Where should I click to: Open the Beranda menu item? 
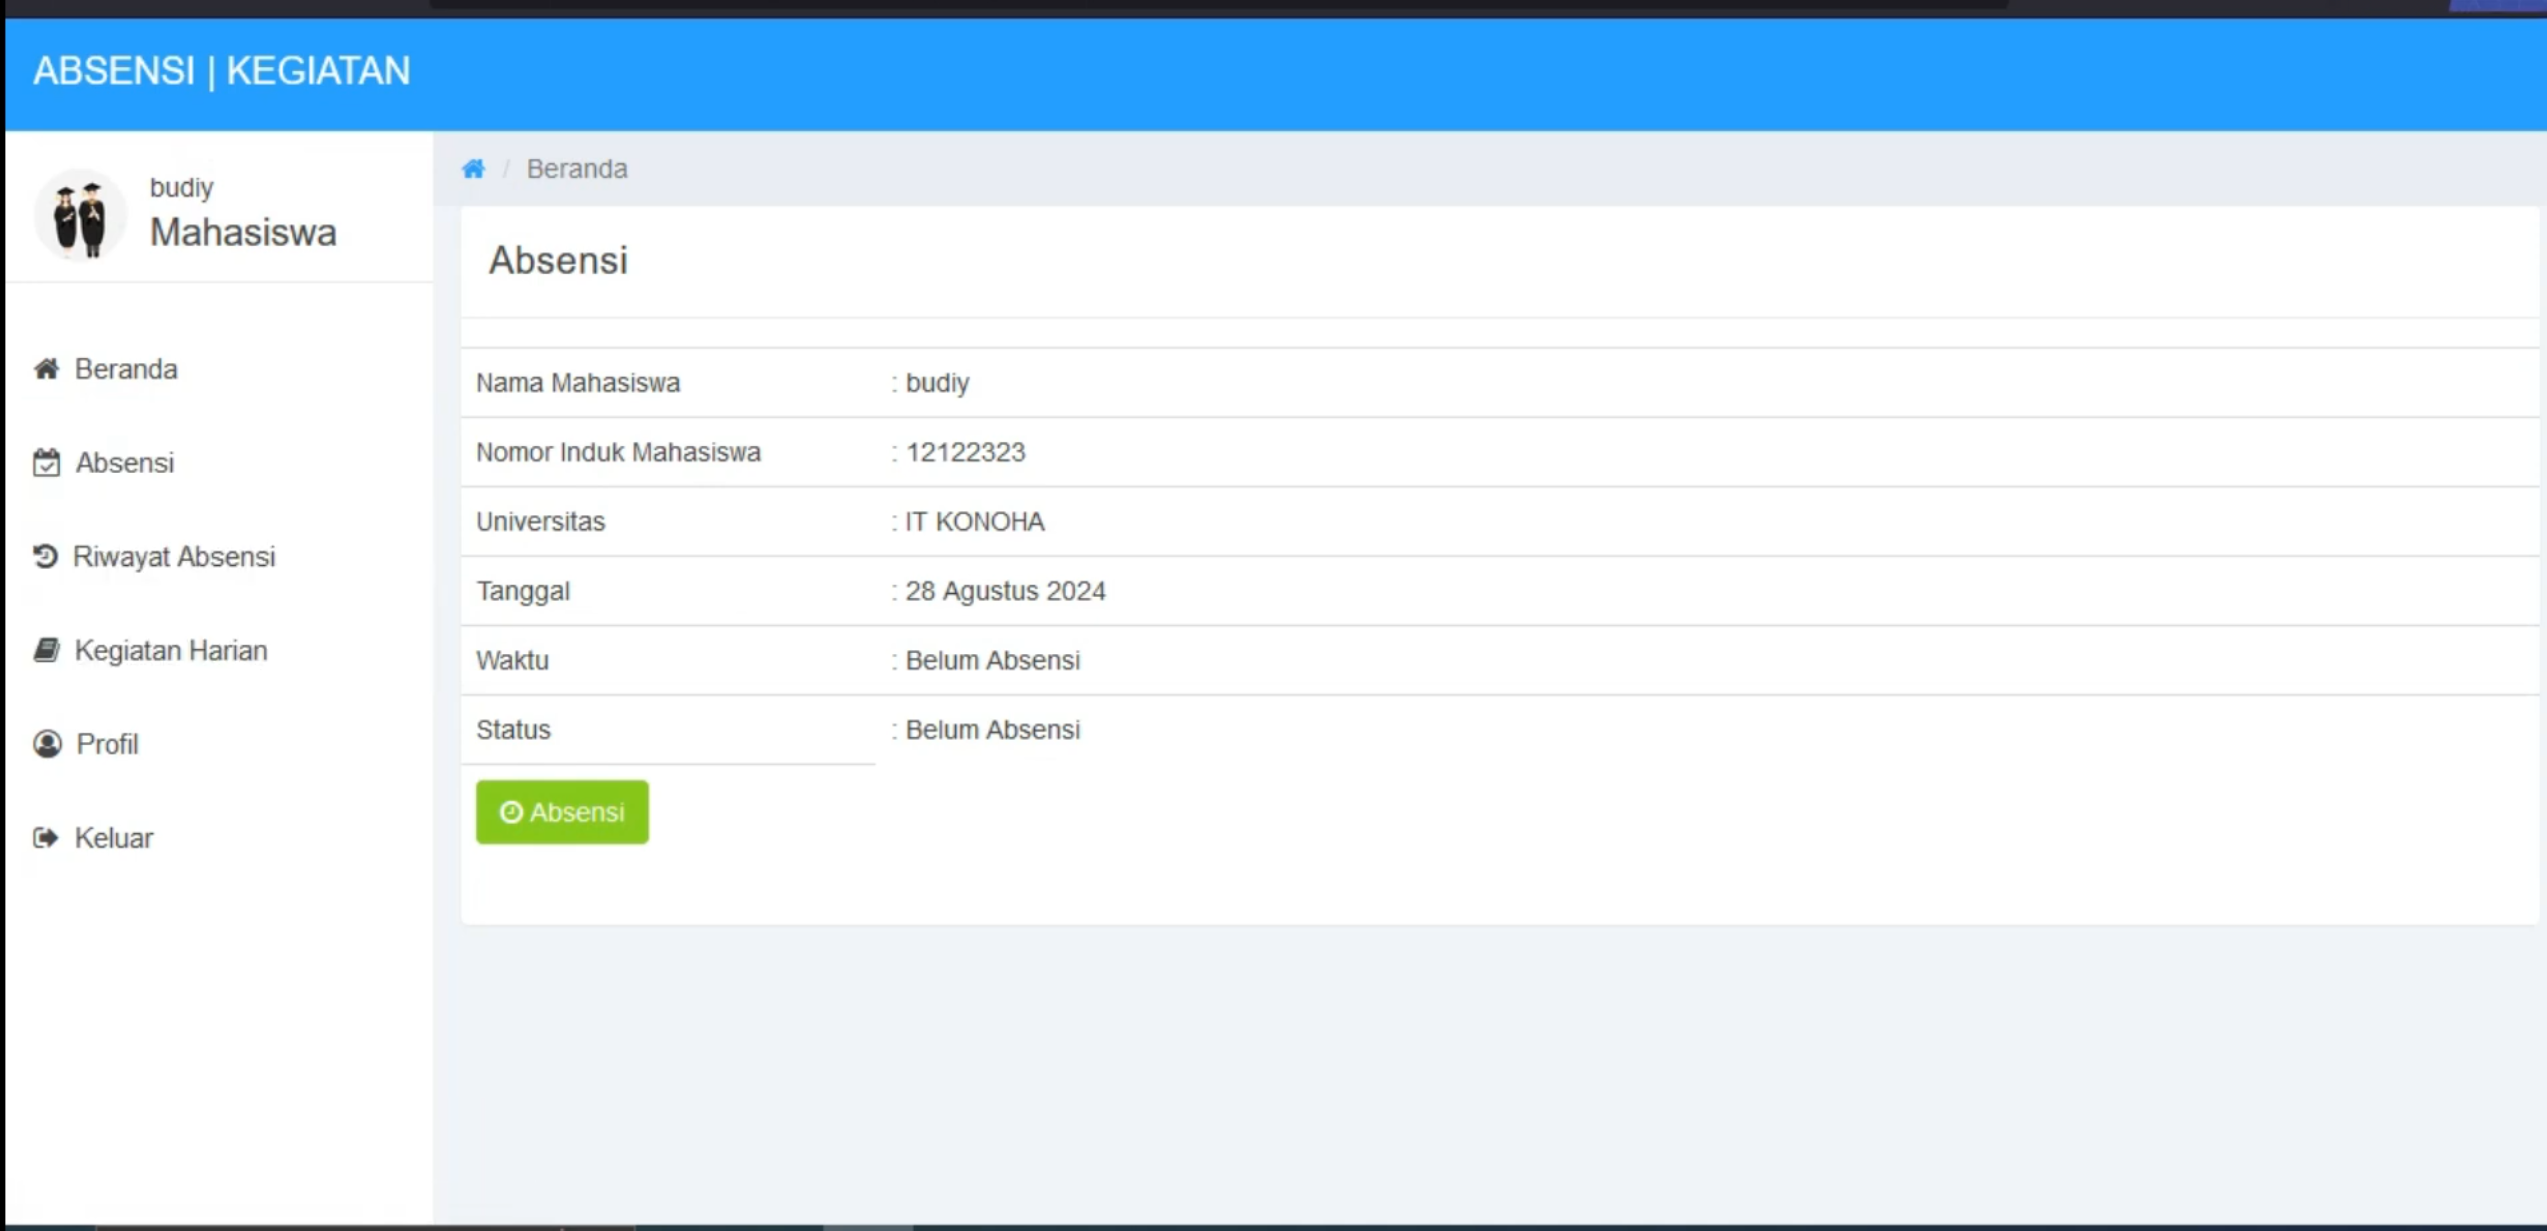pos(106,369)
